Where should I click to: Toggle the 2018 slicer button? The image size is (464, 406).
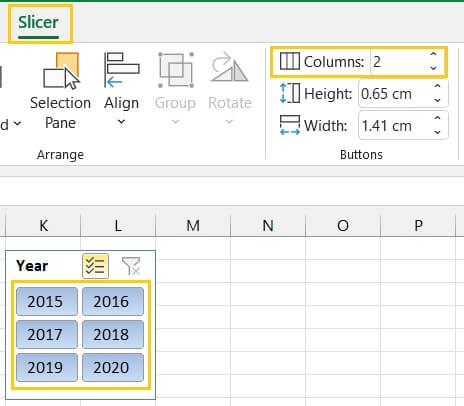coord(113,334)
